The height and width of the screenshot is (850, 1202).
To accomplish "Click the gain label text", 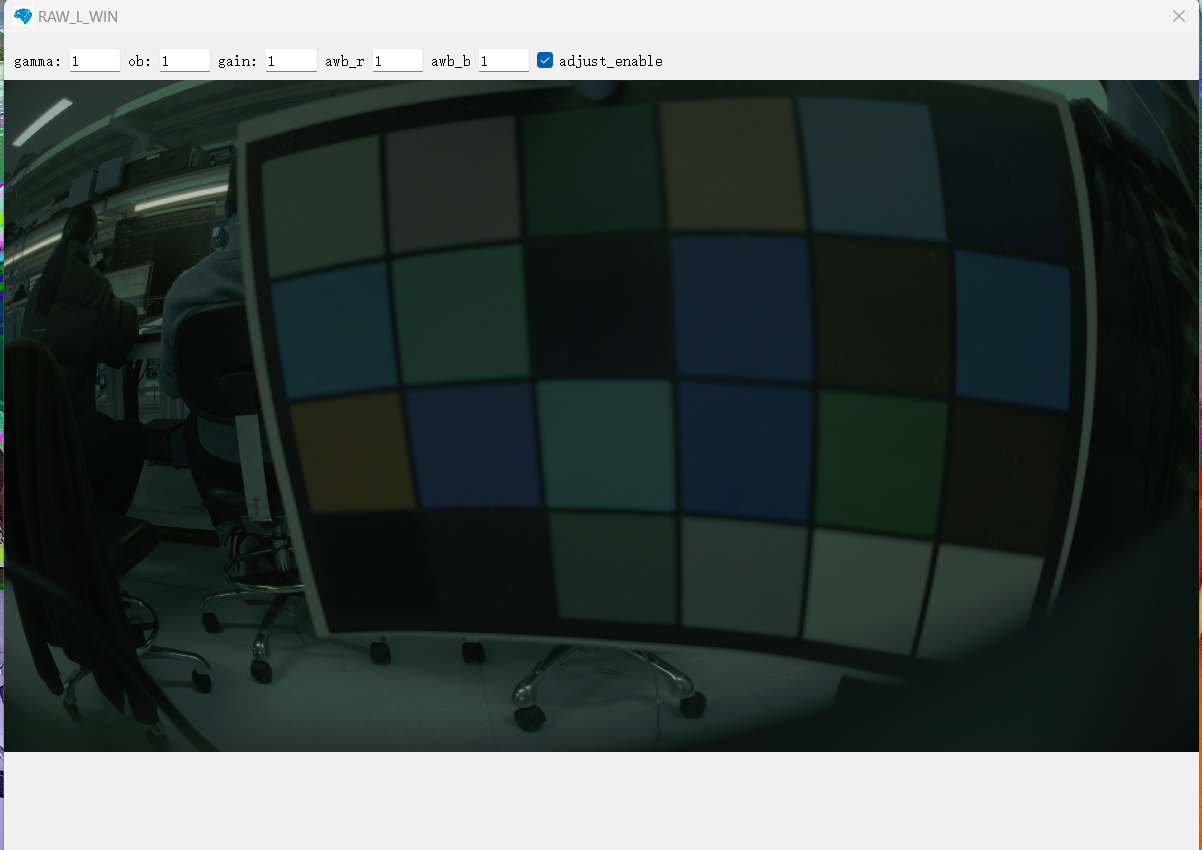I will click(x=237, y=61).
